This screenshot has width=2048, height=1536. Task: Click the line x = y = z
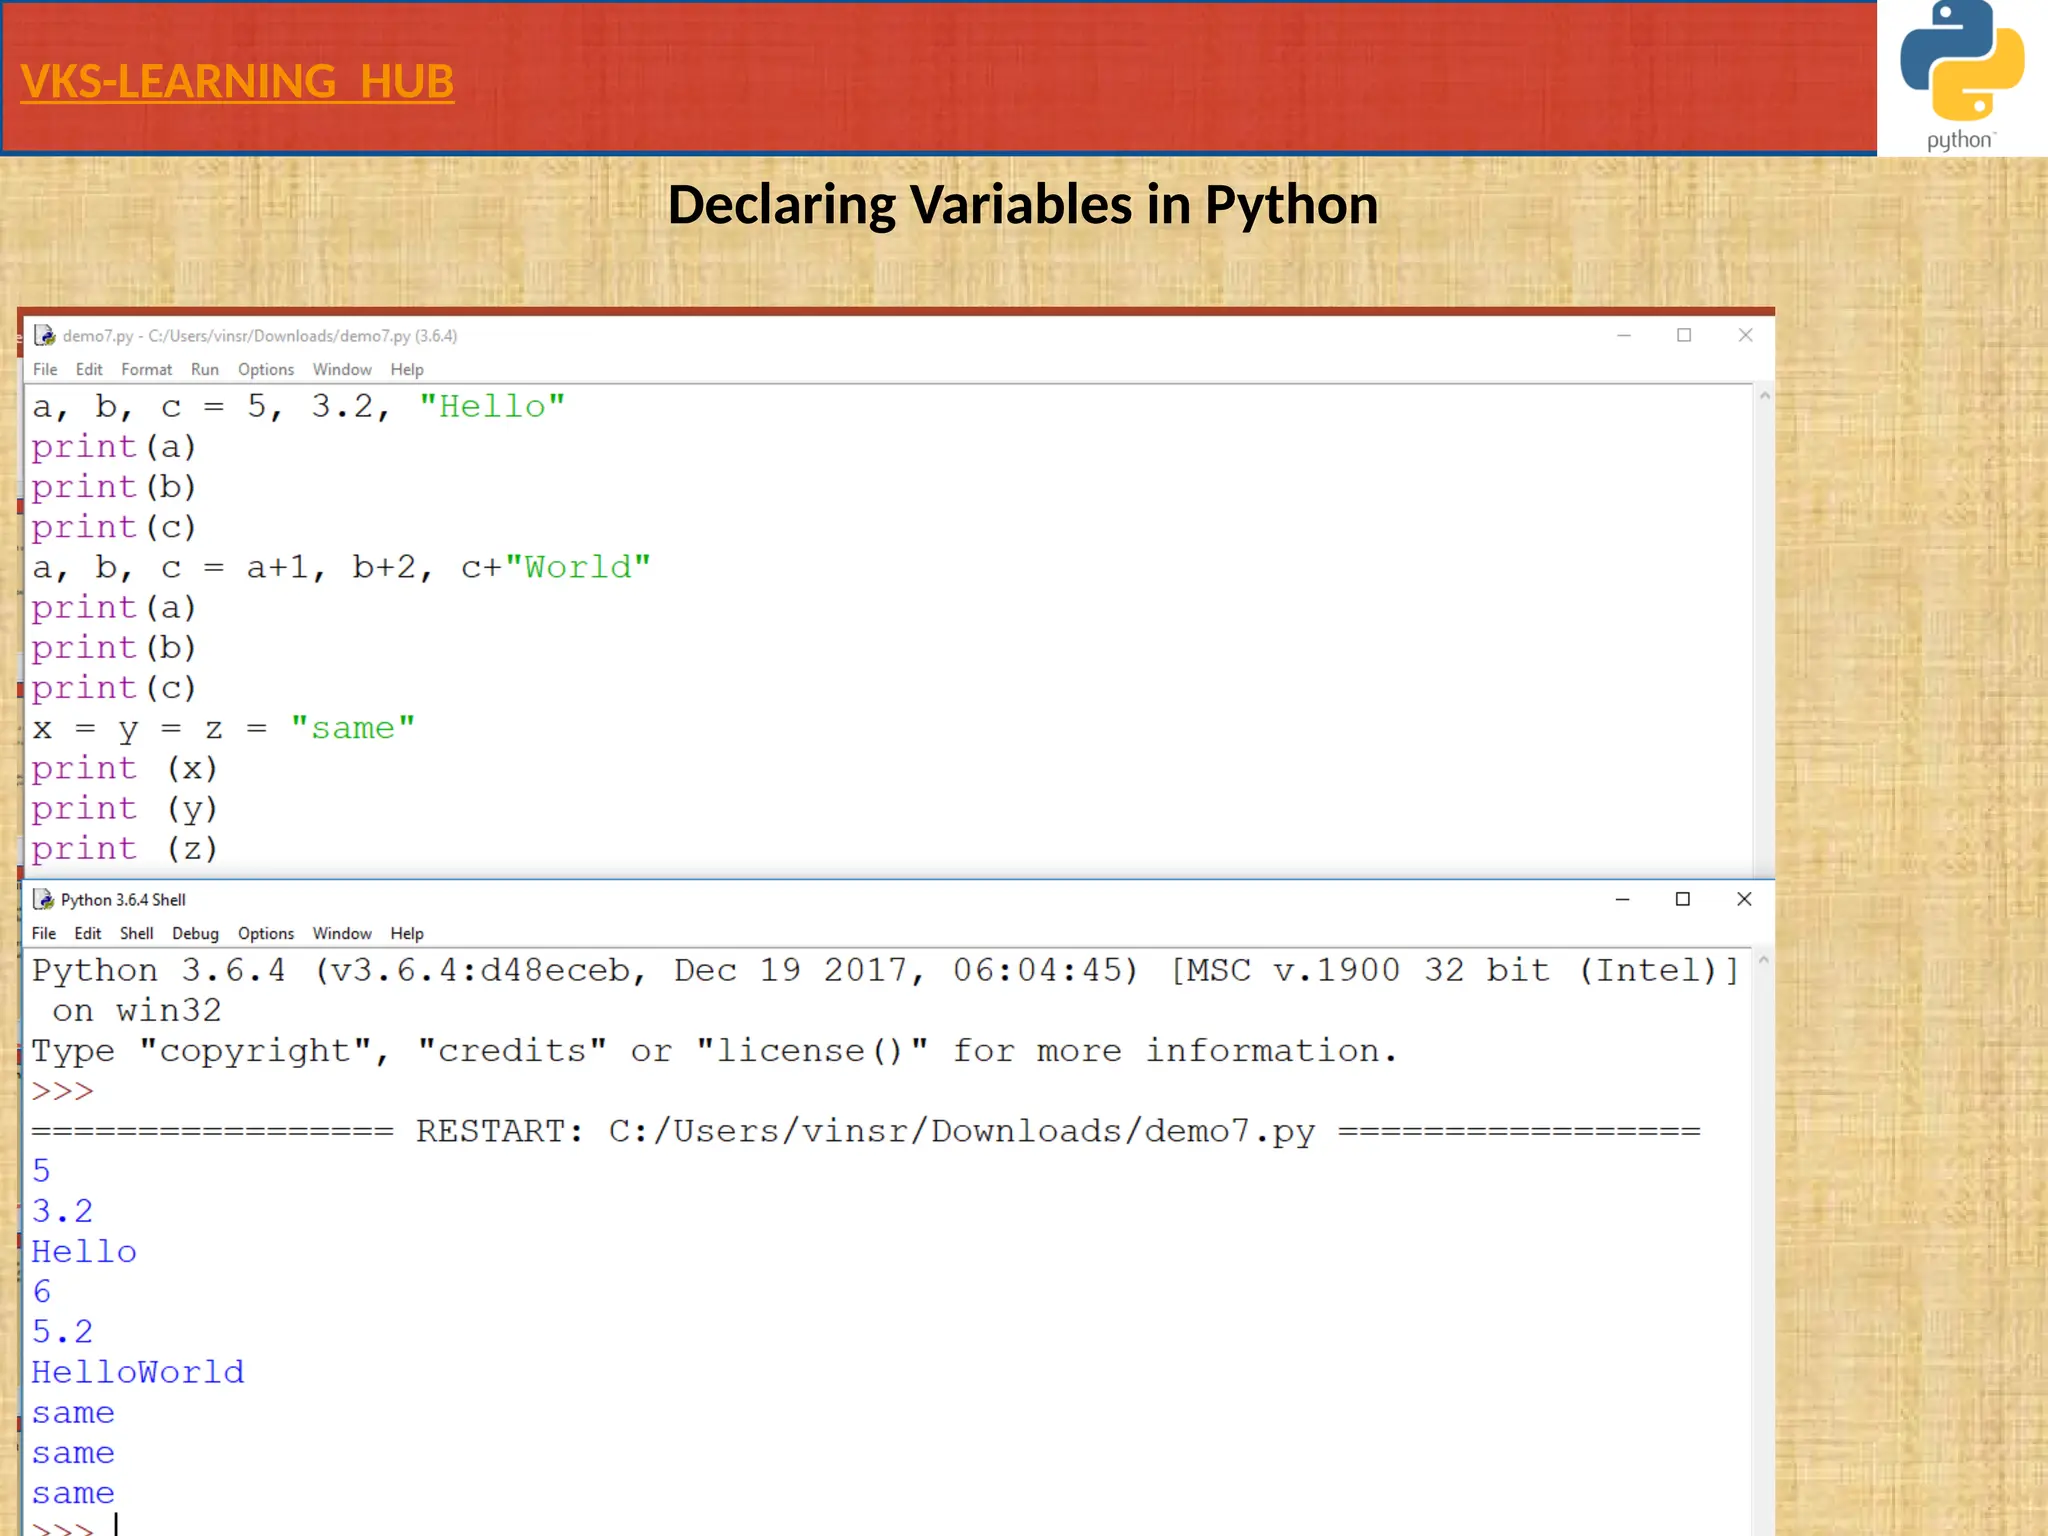[x=223, y=728]
